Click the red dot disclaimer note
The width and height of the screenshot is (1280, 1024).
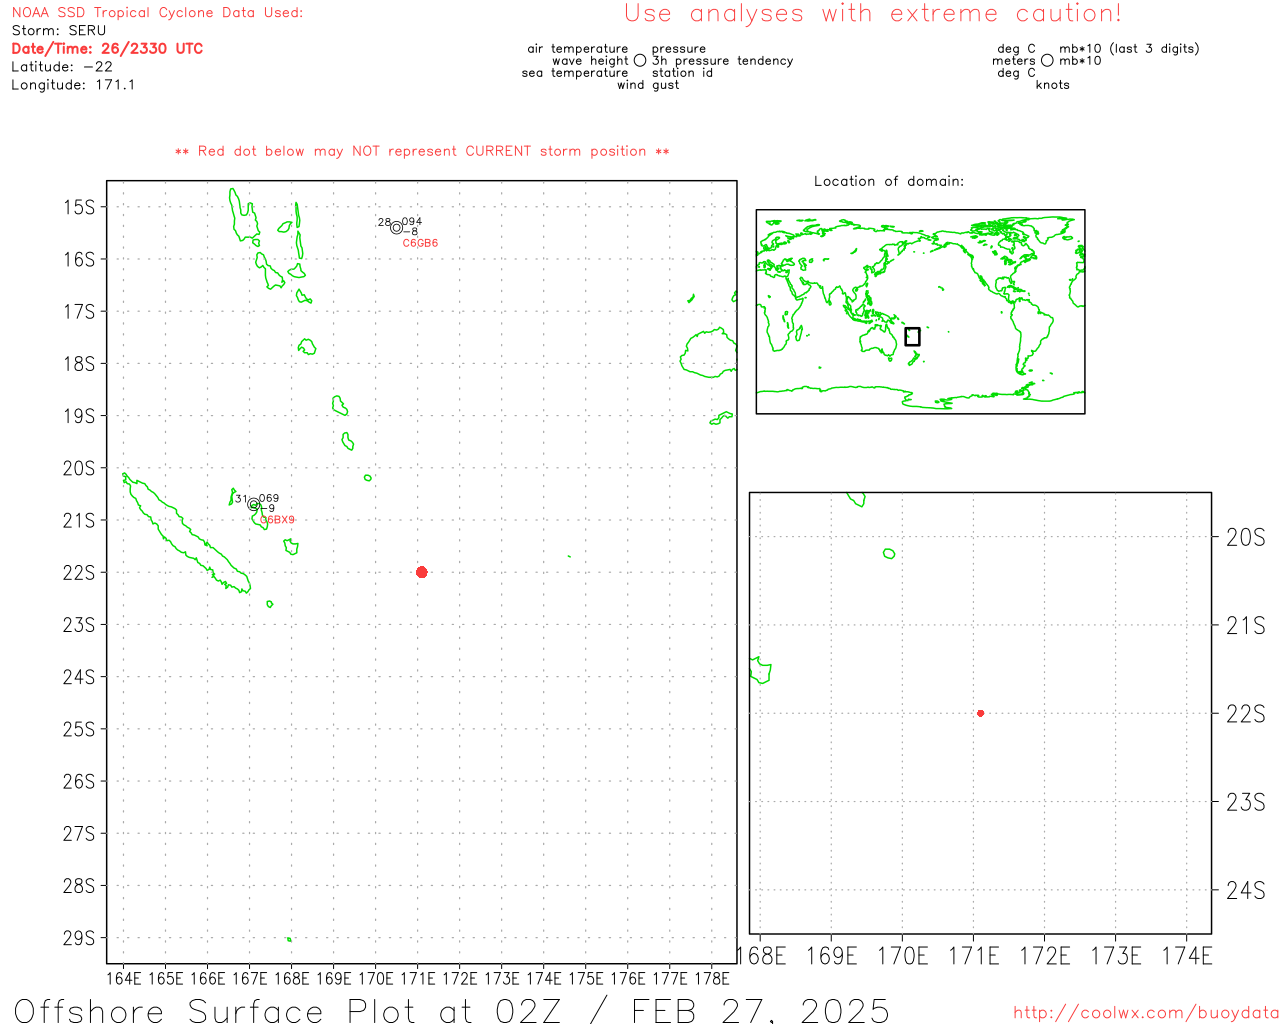422,151
